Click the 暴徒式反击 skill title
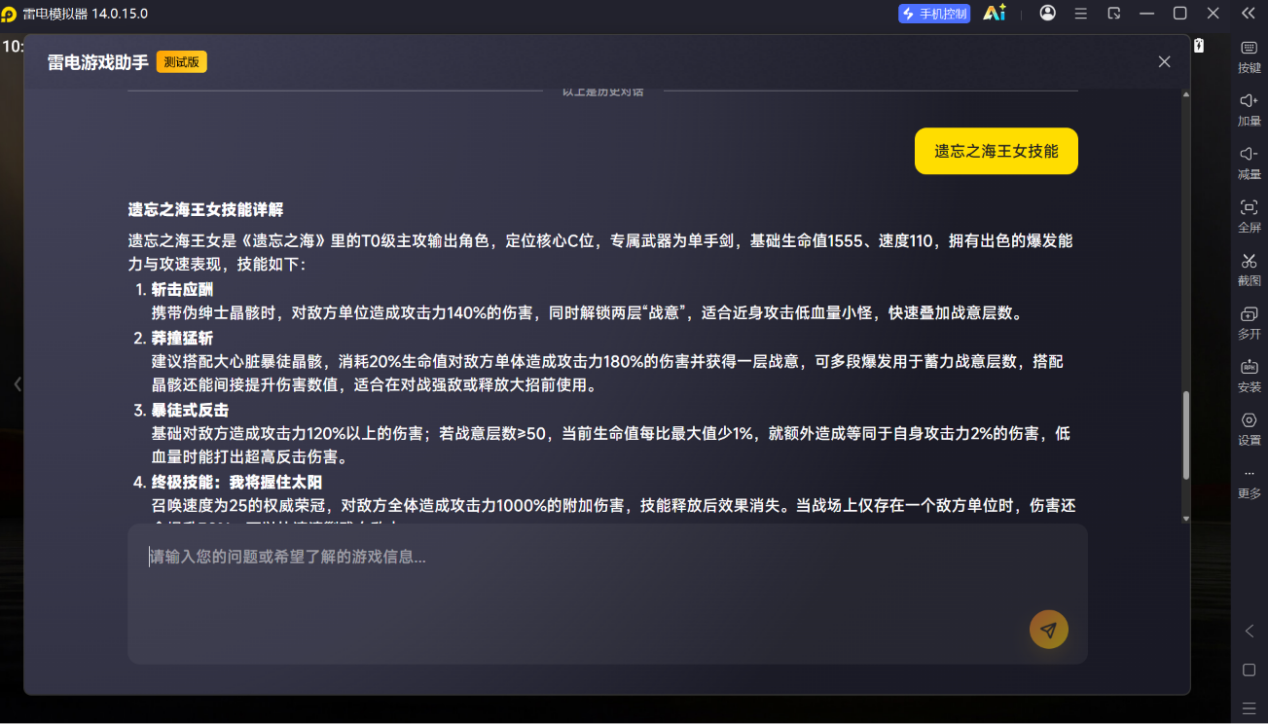 coord(190,410)
